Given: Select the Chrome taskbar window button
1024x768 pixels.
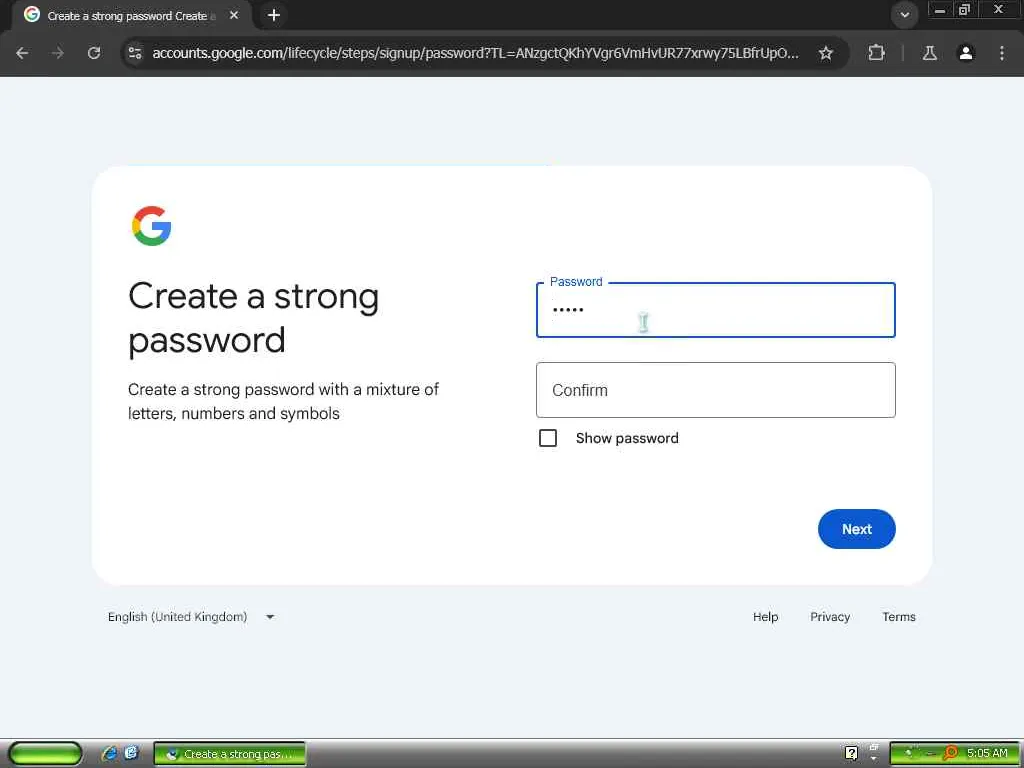Looking at the screenshot, I should click(x=230, y=754).
